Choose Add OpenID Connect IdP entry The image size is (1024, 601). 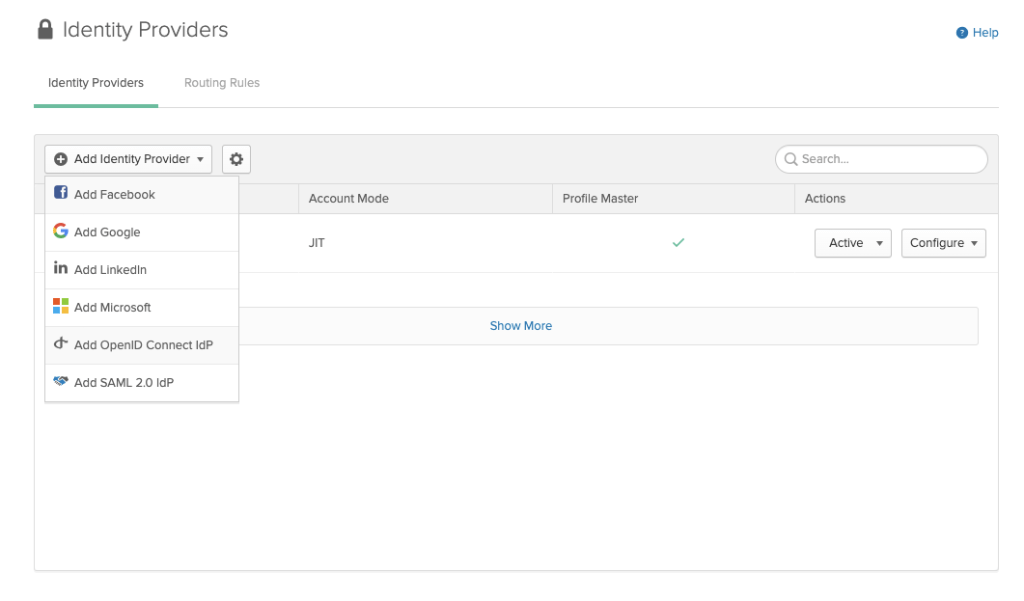(143, 345)
